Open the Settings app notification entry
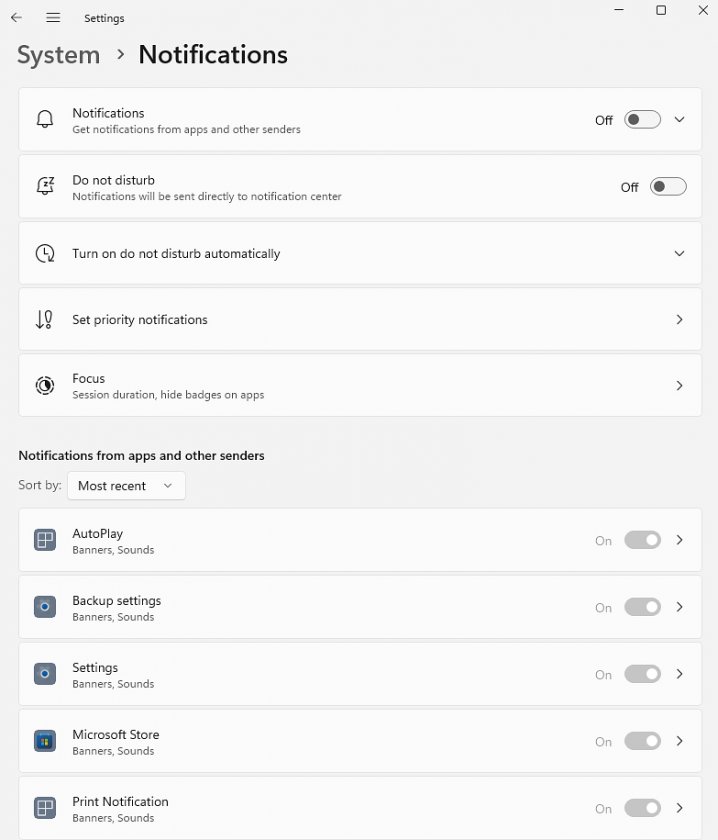 pyautogui.click(x=360, y=674)
